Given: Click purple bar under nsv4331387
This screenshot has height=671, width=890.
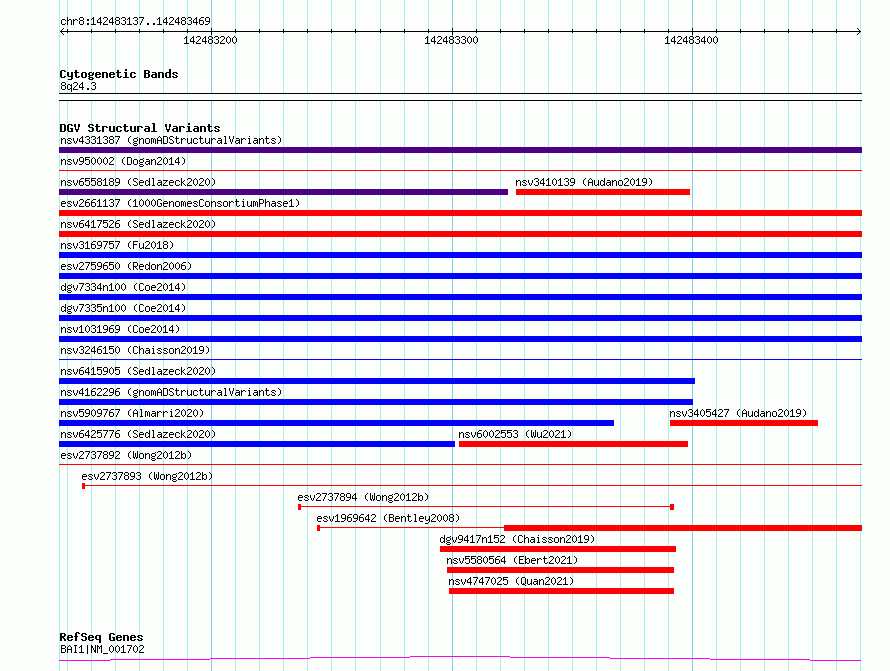Looking at the screenshot, I should coord(460,150).
